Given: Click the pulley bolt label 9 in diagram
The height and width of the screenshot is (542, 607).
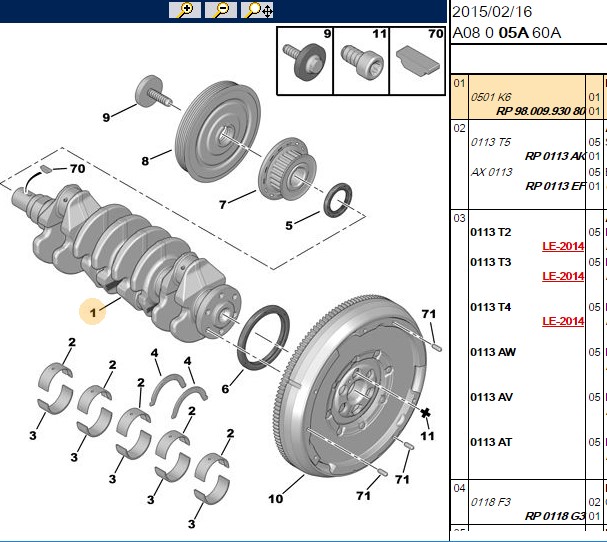Looking at the screenshot, I should [106, 117].
